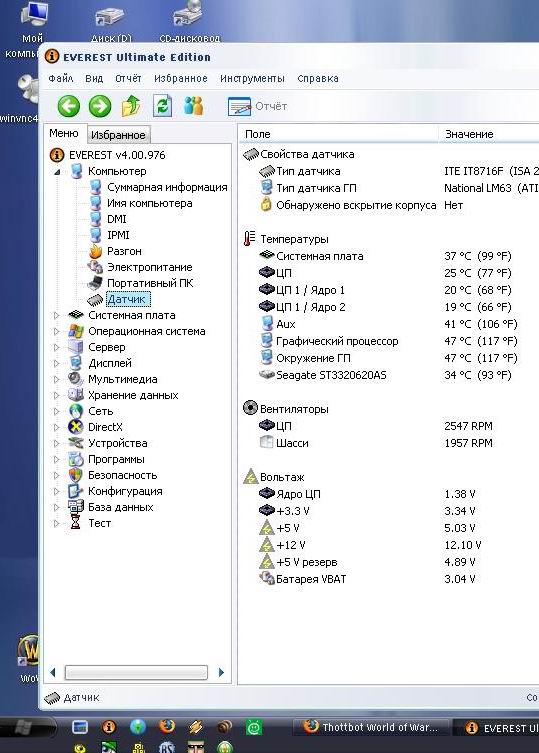The height and width of the screenshot is (753, 539).
Task: Select the IPMI tree item
Action: (118, 235)
